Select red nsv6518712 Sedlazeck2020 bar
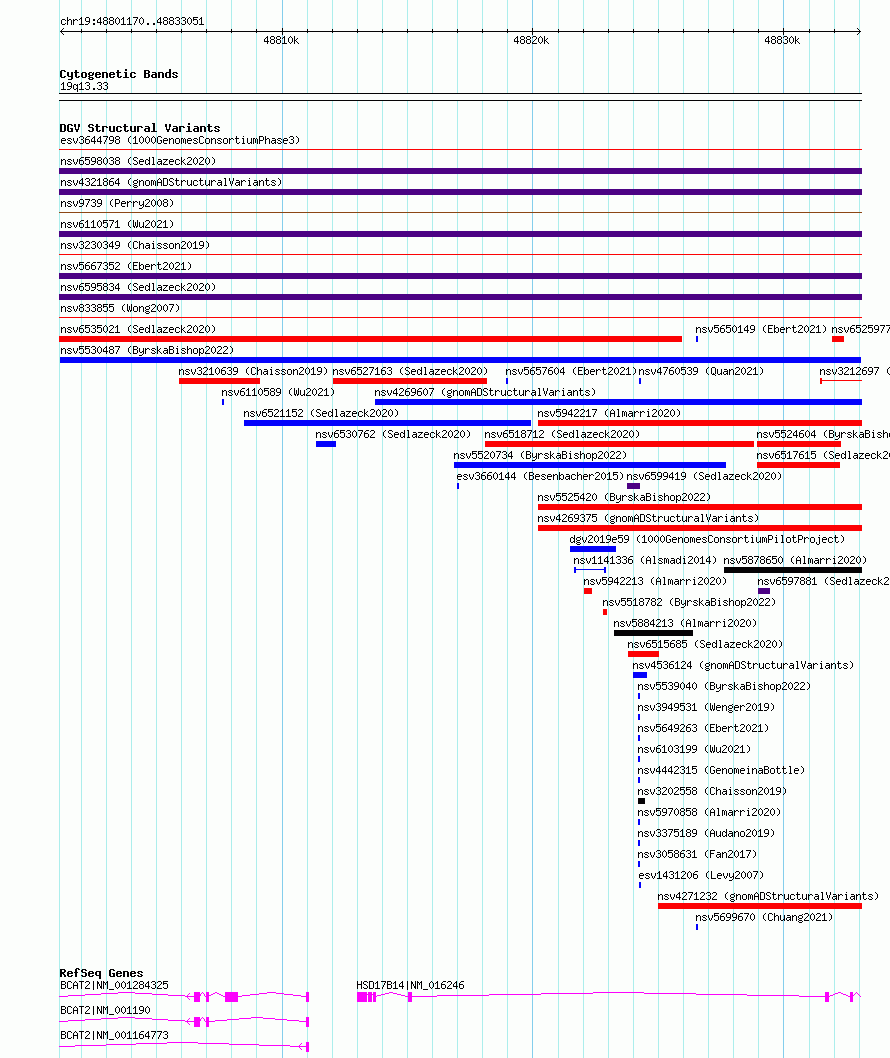Image resolution: width=890 pixels, height=1058 pixels. pyautogui.click(x=619, y=443)
